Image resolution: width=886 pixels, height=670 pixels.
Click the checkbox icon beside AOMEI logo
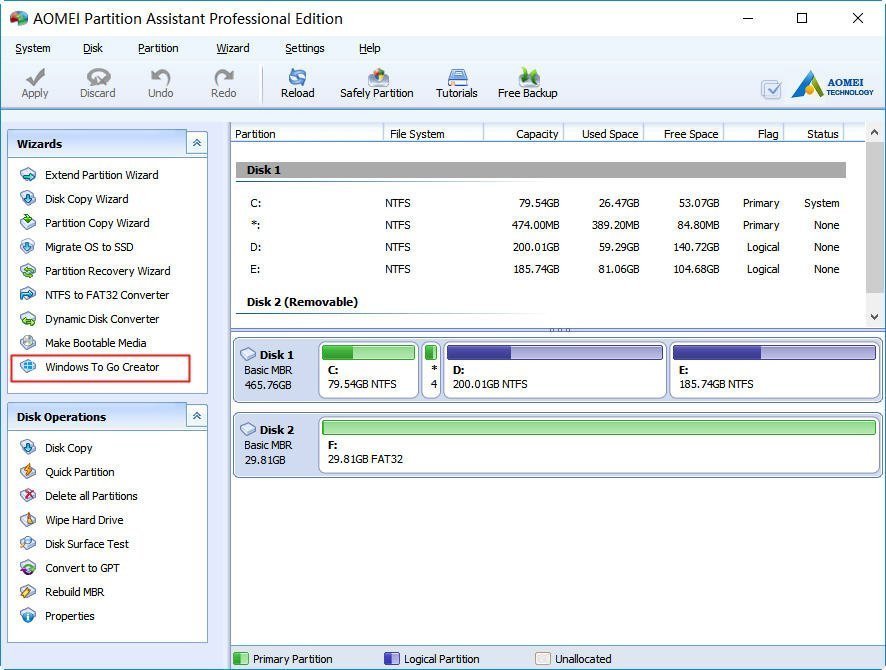coord(771,89)
